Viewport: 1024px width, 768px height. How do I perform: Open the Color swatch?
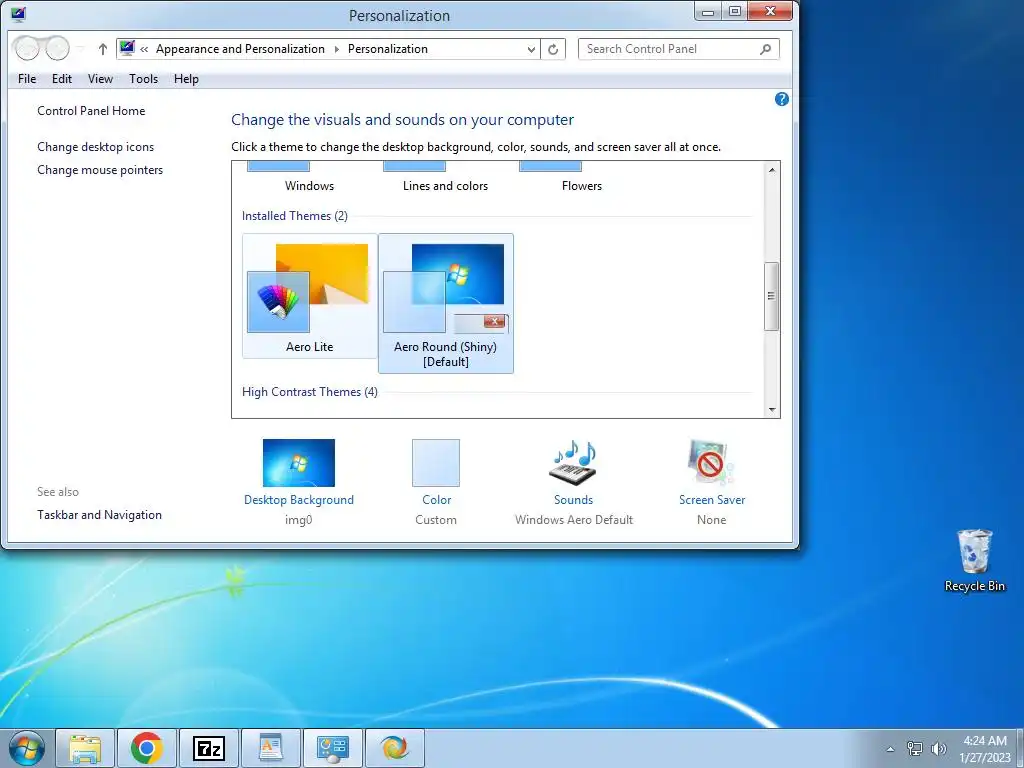click(x=436, y=462)
